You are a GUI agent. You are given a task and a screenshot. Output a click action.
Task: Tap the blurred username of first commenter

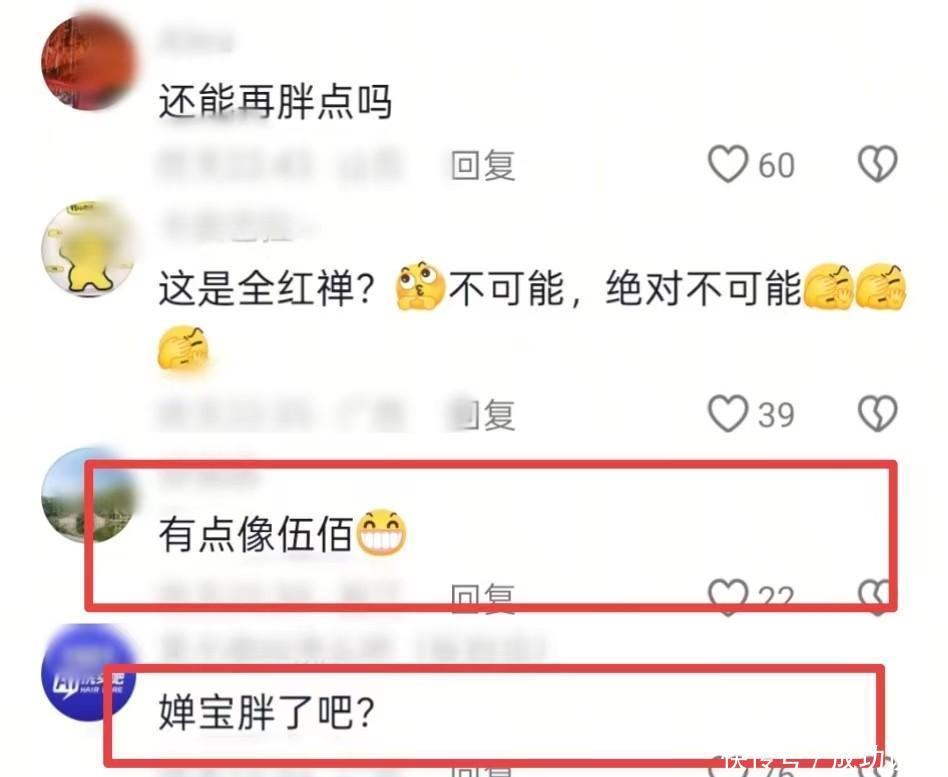(x=196, y=41)
